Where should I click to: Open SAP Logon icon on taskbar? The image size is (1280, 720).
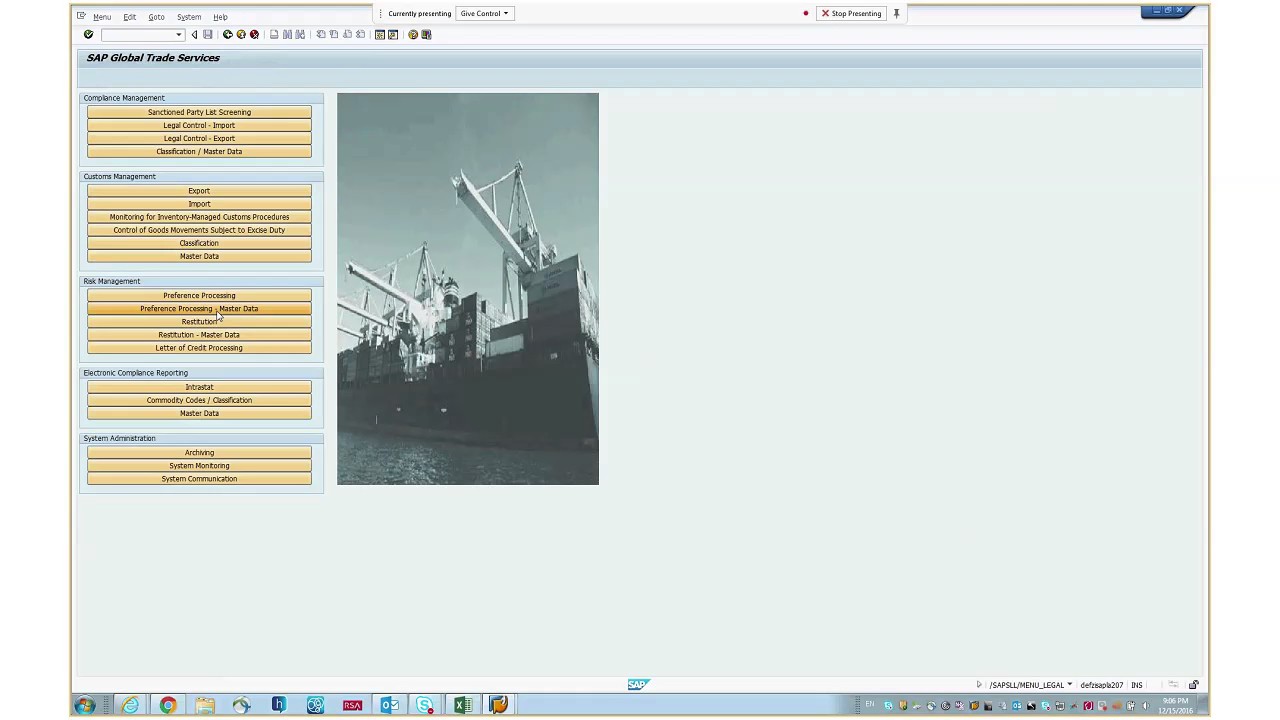point(498,706)
